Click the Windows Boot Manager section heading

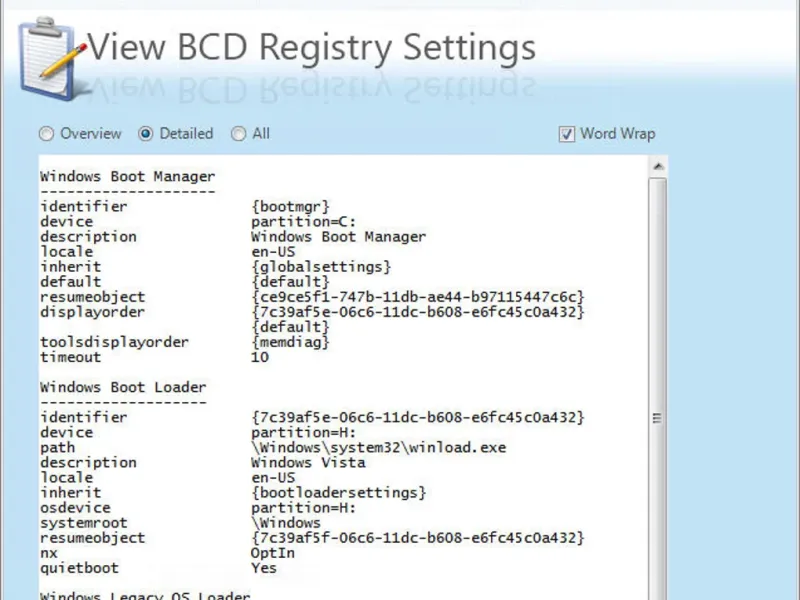pyautogui.click(x=128, y=177)
